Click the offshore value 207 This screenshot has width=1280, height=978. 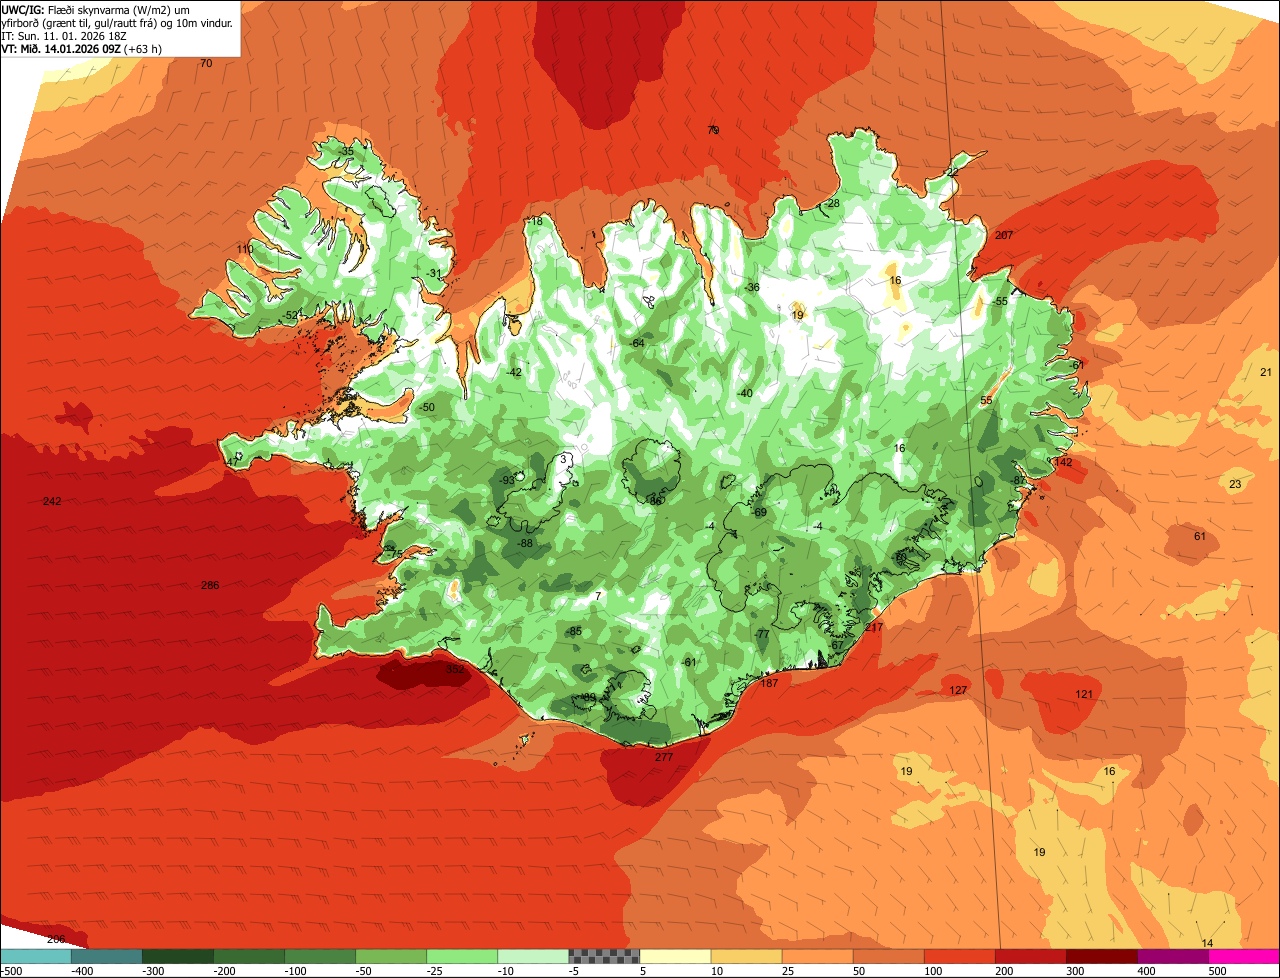(x=1004, y=235)
